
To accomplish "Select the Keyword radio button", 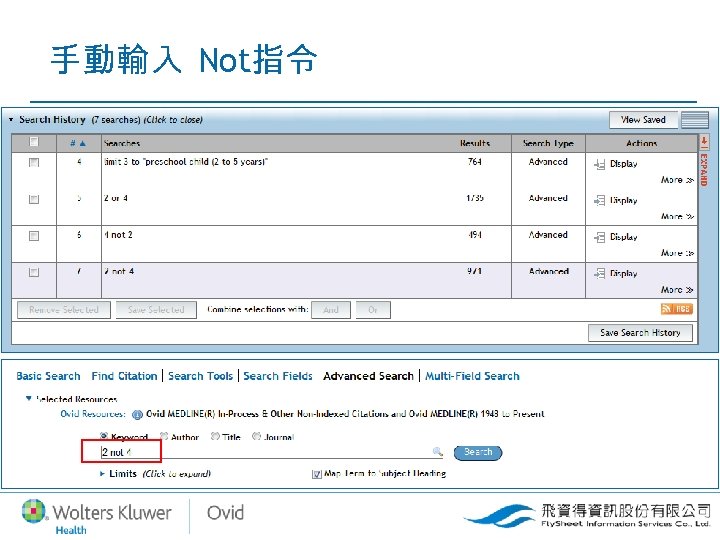I will (104, 436).
